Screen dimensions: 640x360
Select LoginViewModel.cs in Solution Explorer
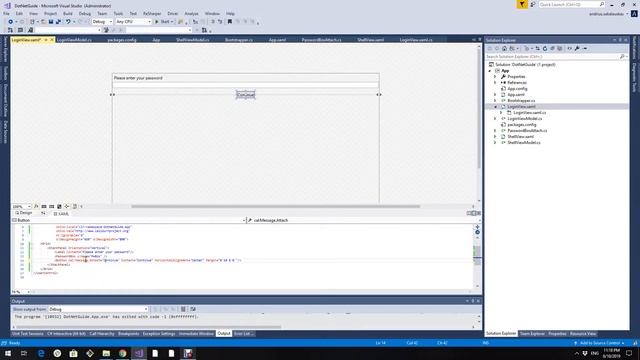point(524,118)
